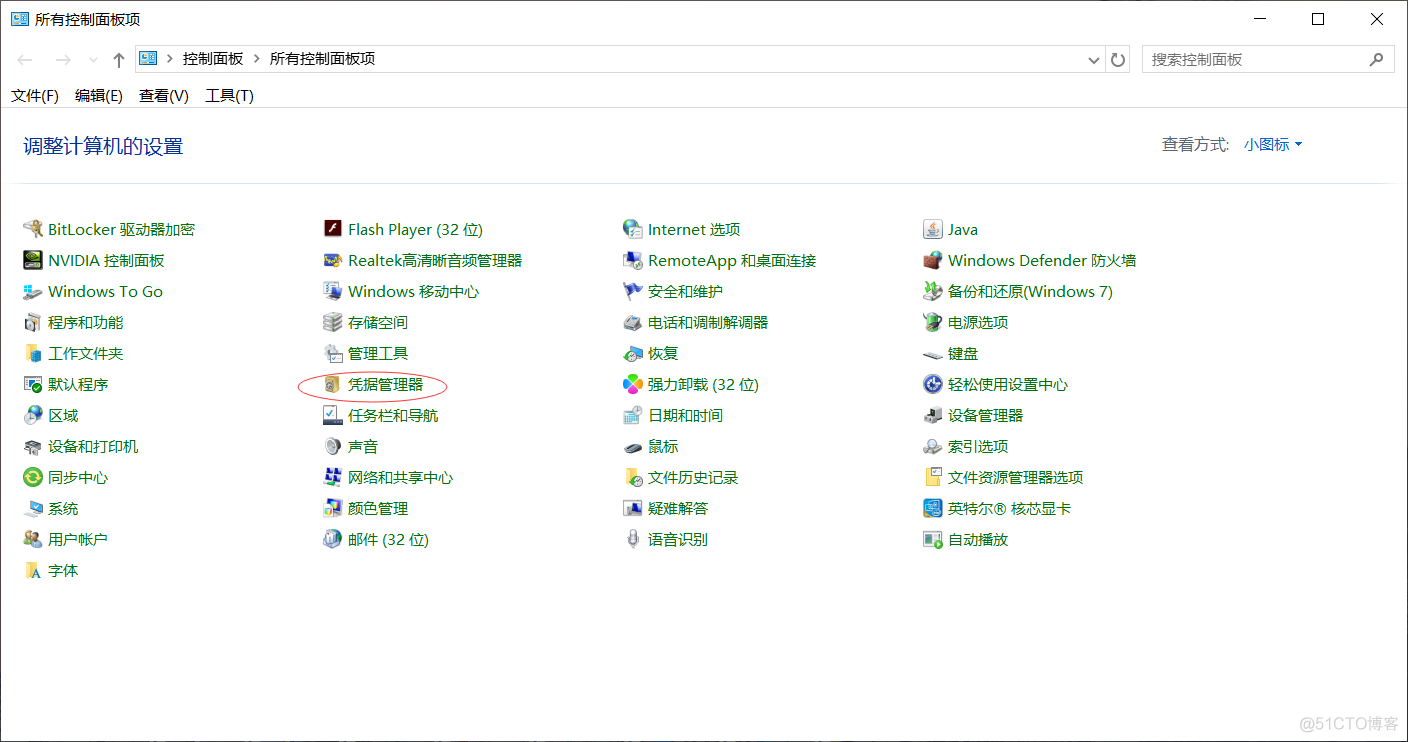
Task: Open the 恢复 link
Action: 663,353
